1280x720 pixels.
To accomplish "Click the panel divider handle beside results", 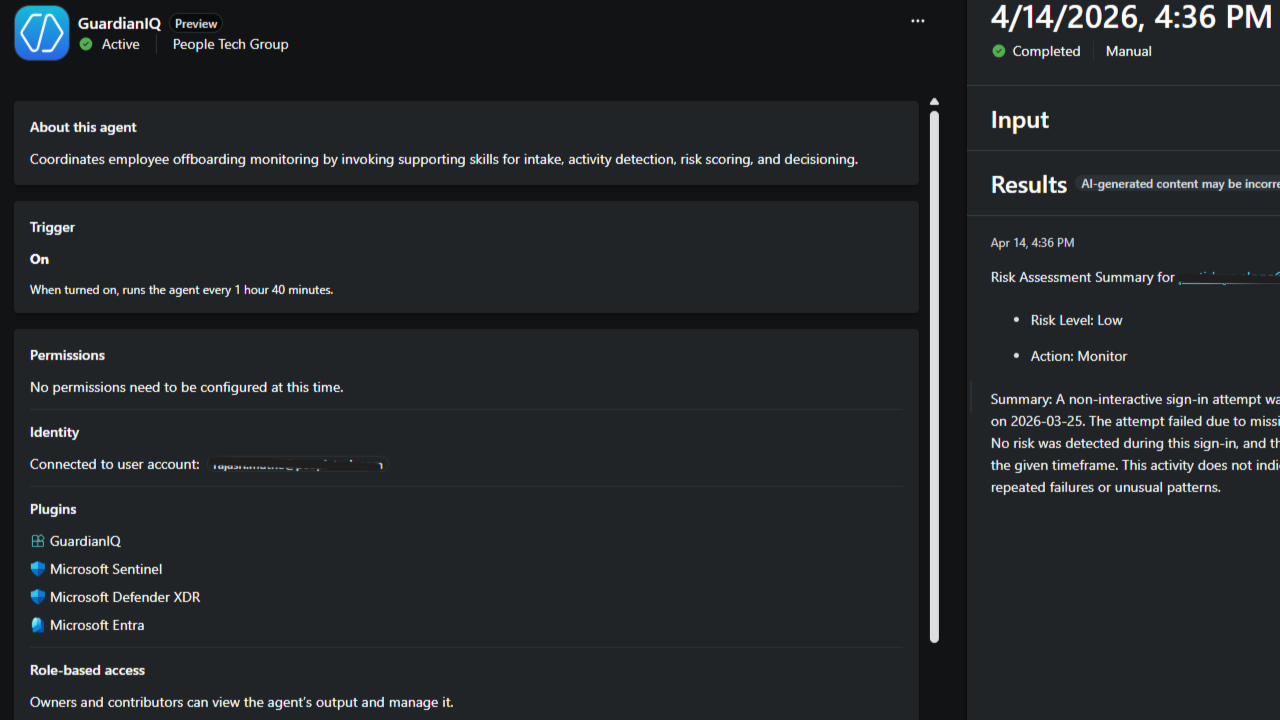I will click(x=970, y=396).
